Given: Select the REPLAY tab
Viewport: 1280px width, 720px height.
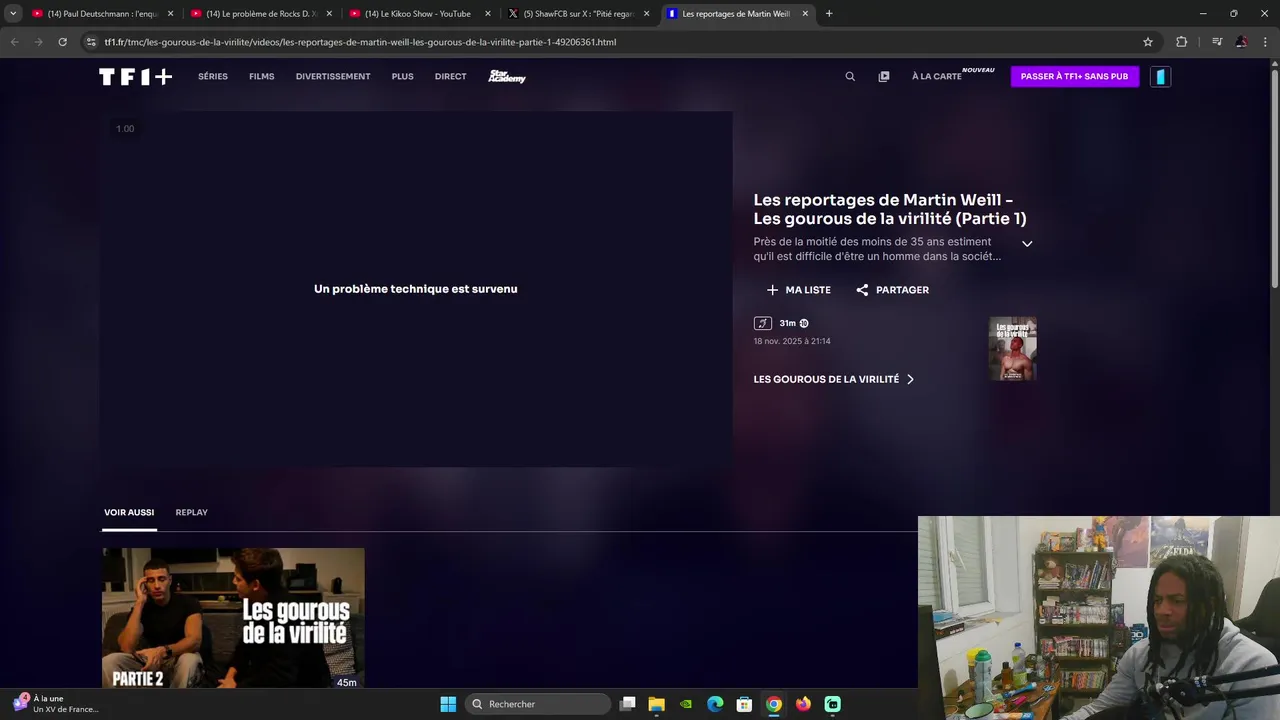Looking at the screenshot, I should 192,512.
